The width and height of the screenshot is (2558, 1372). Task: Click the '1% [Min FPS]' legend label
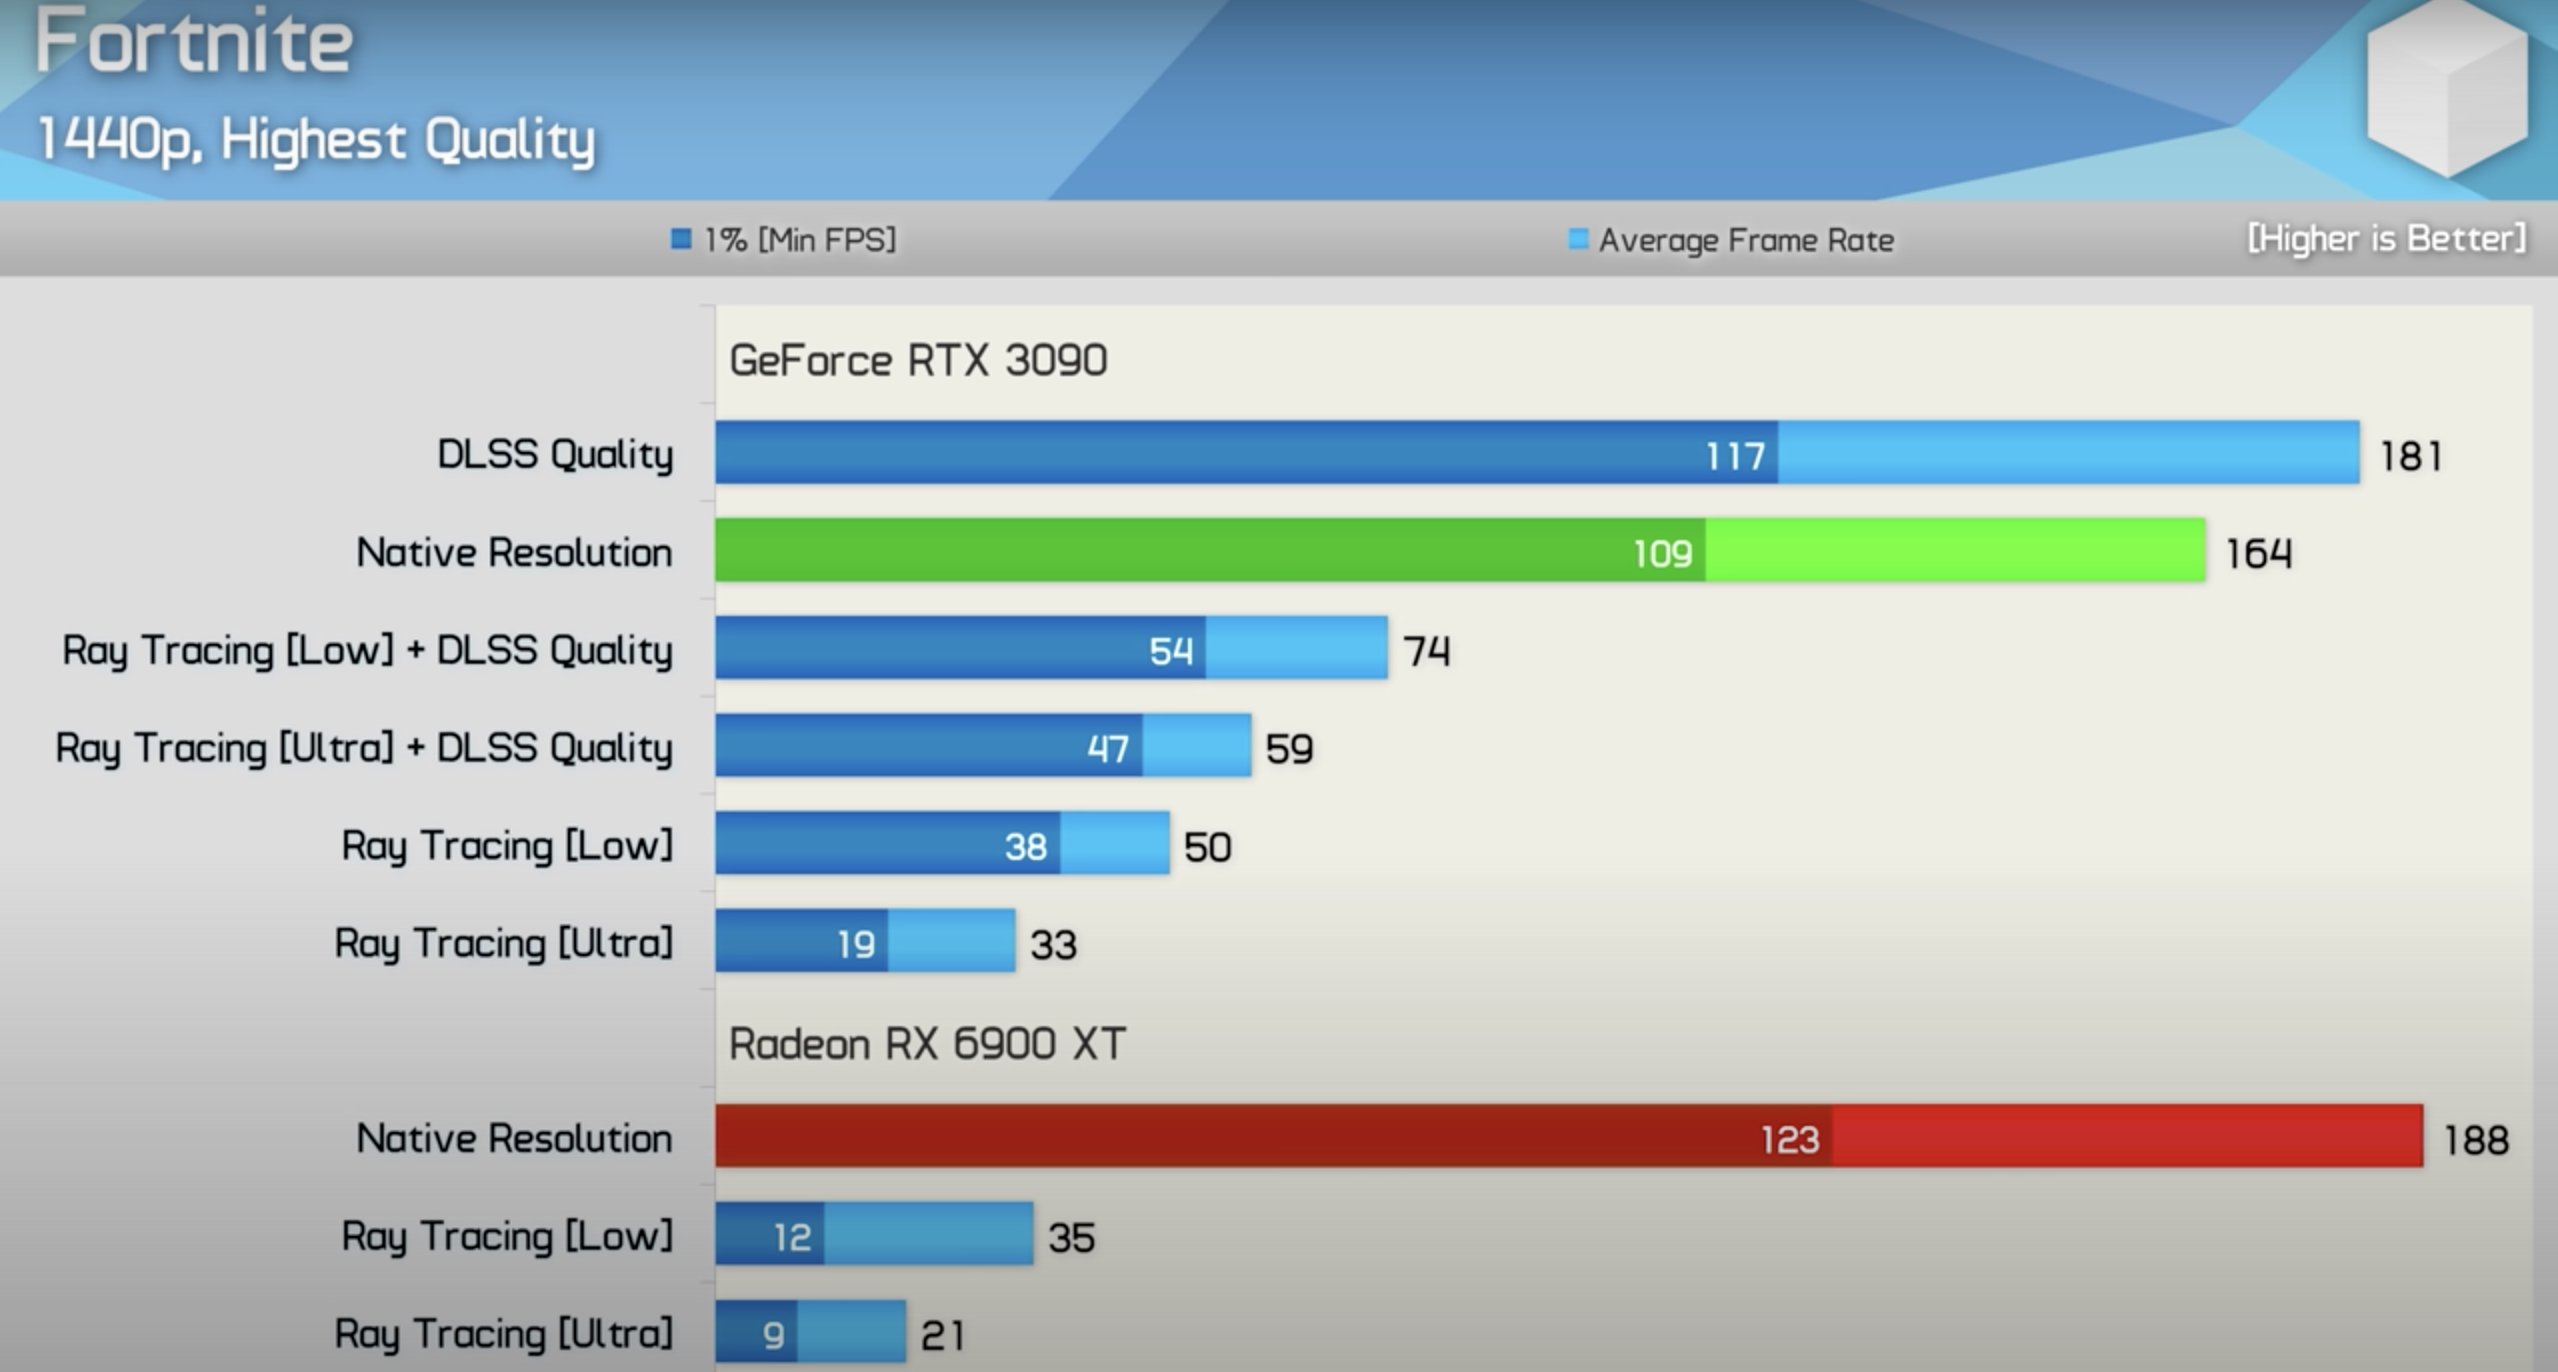pyautogui.click(x=800, y=240)
